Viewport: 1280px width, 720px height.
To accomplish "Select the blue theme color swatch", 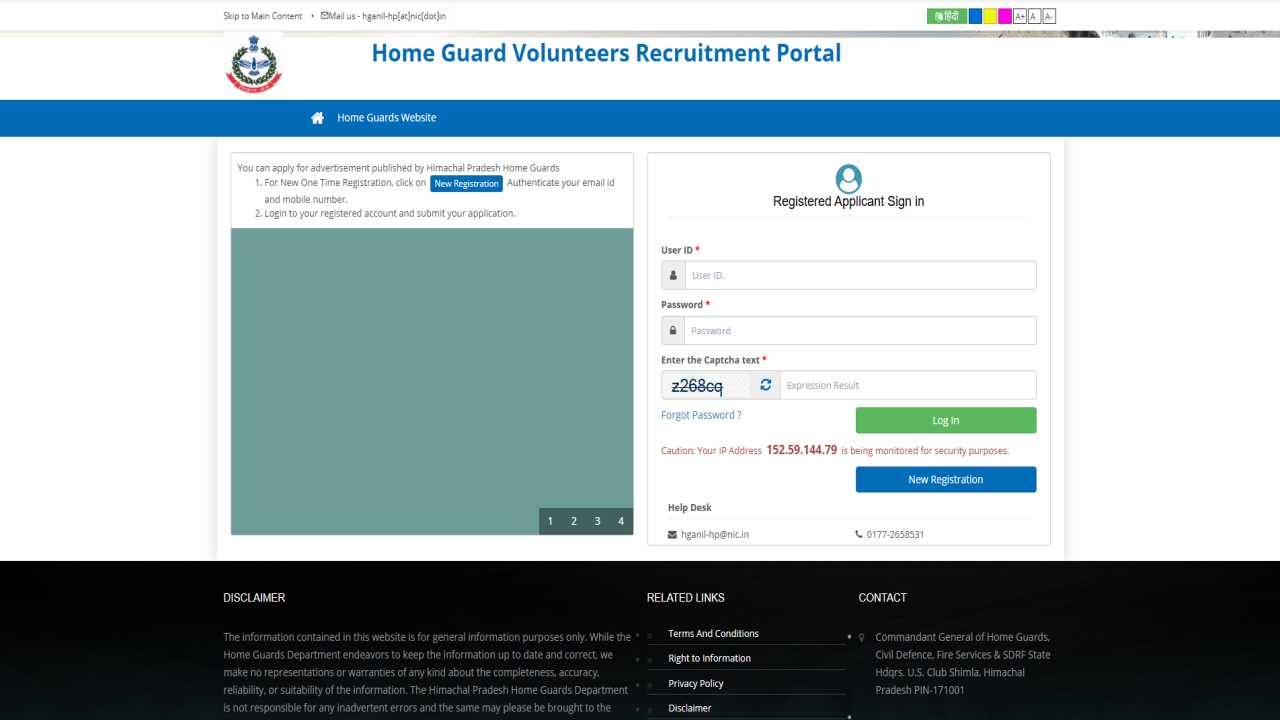I will [x=975, y=15].
